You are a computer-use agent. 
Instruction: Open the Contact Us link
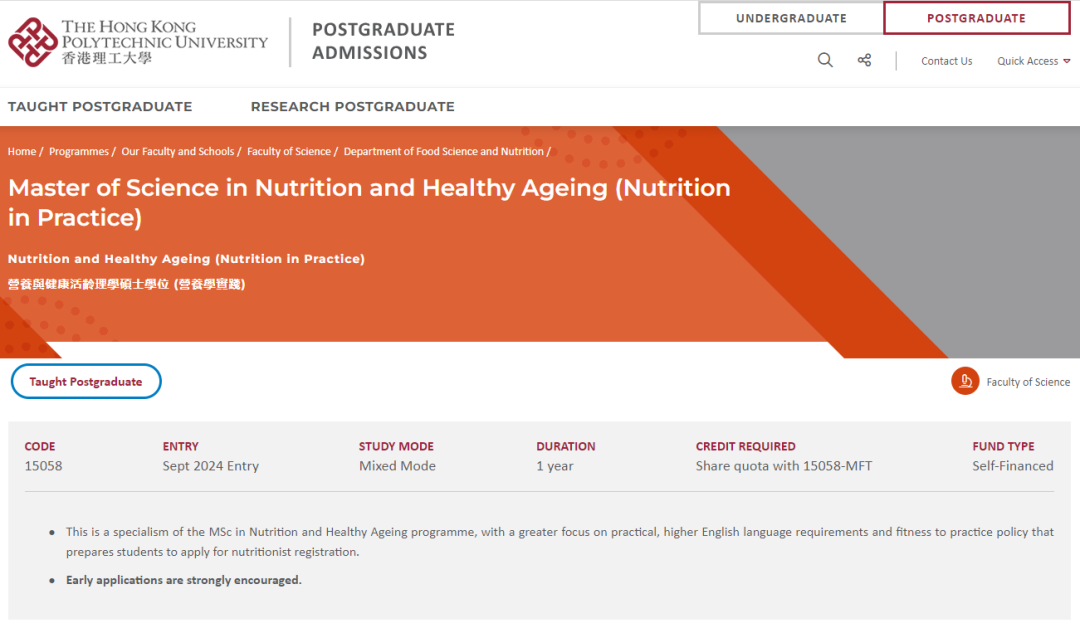[946, 61]
